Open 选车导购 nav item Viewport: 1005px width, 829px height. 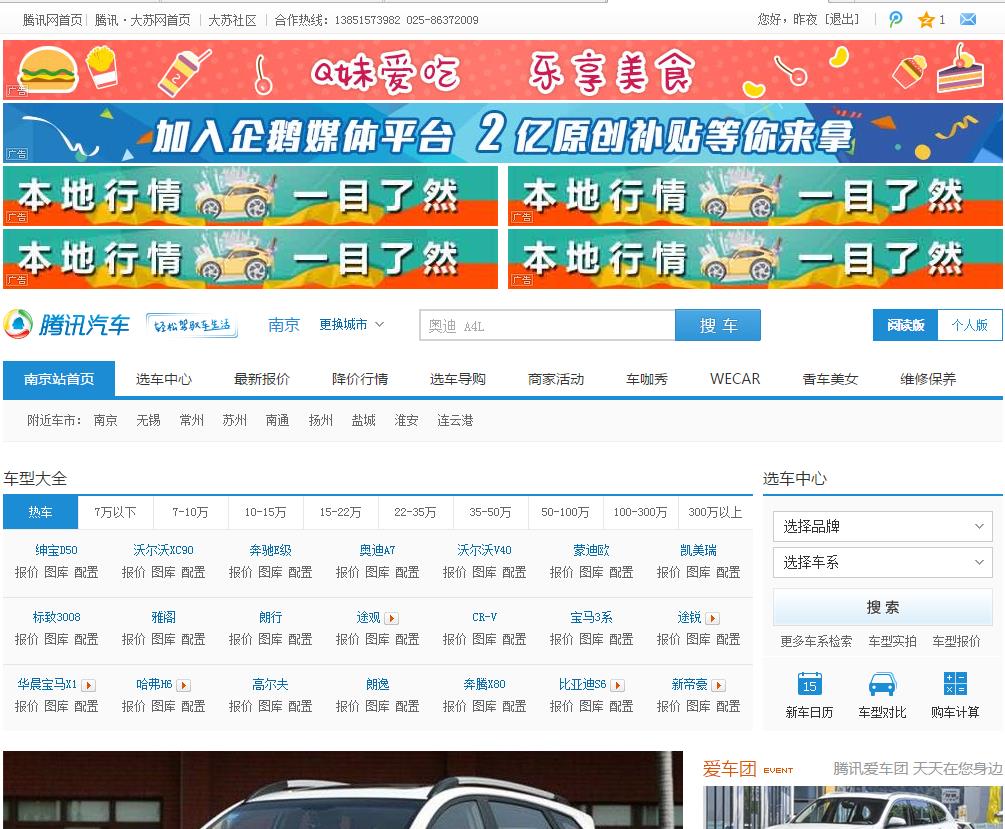click(x=458, y=379)
